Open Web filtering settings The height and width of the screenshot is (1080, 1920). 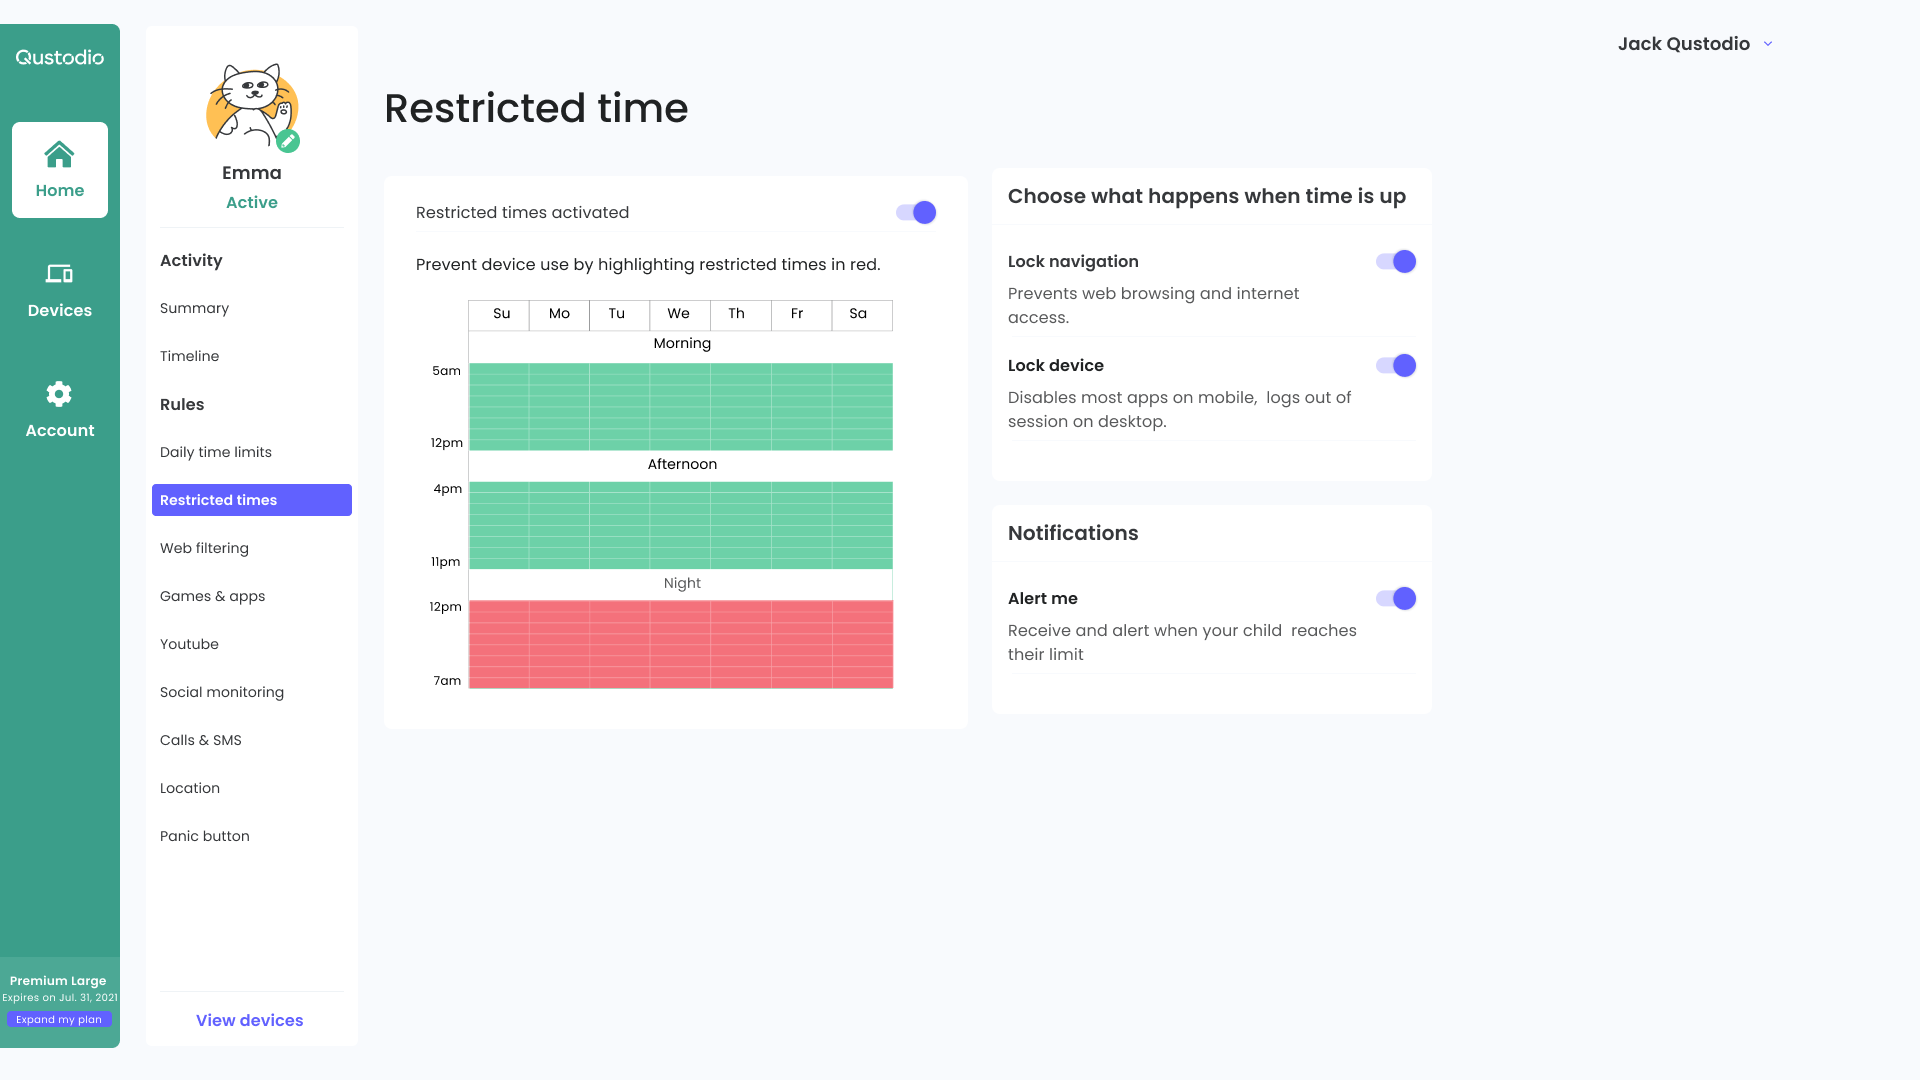pyautogui.click(x=203, y=547)
